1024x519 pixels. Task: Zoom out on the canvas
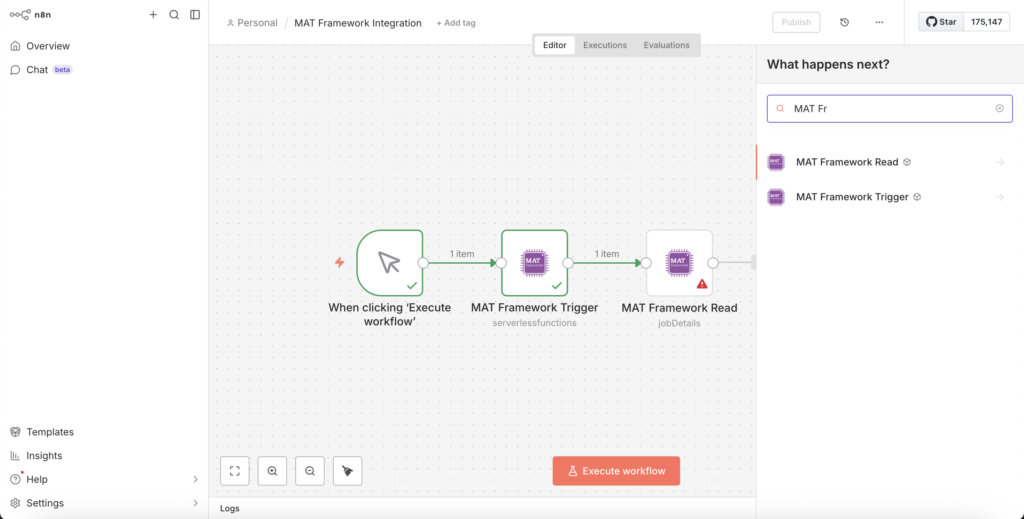(310, 471)
